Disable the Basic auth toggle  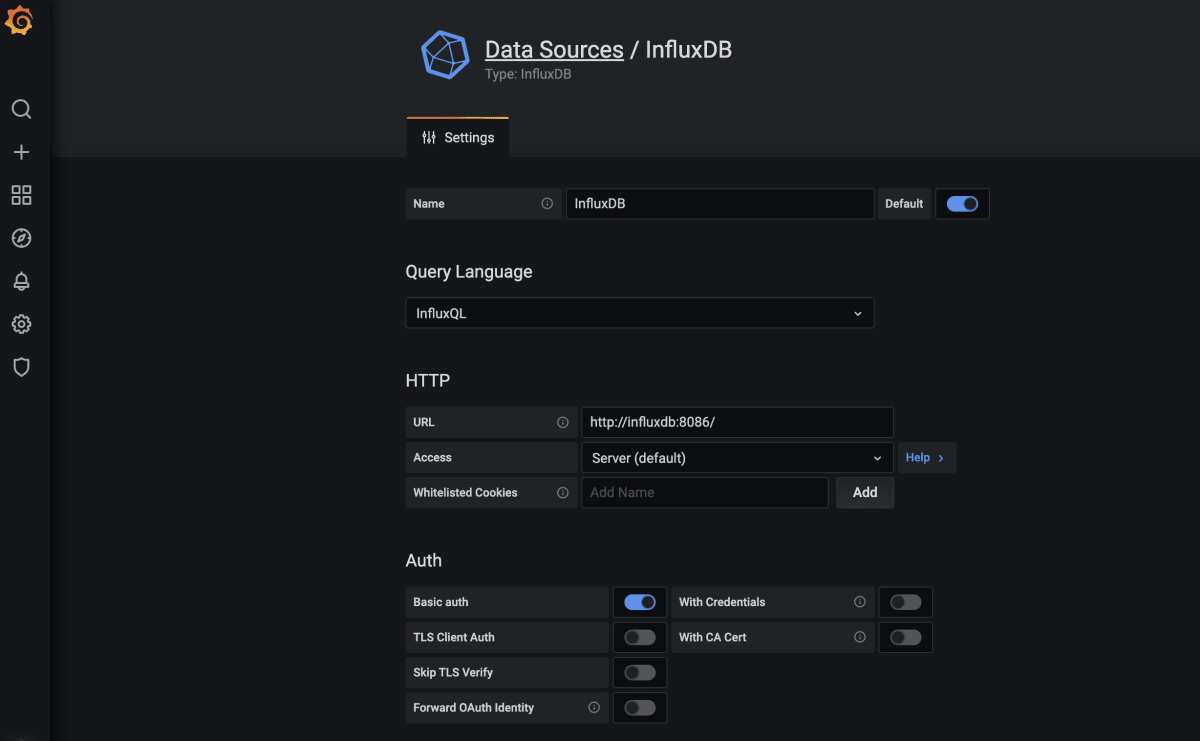click(x=640, y=602)
